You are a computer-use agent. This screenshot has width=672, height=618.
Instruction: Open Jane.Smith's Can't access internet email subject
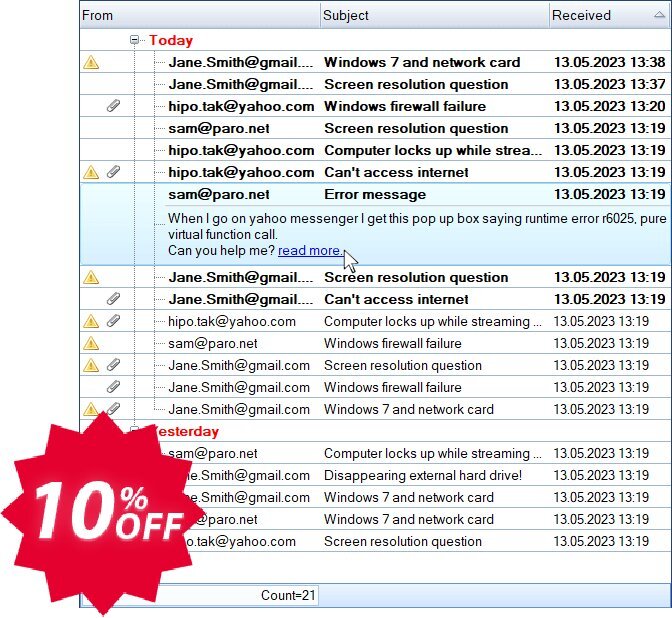396,299
